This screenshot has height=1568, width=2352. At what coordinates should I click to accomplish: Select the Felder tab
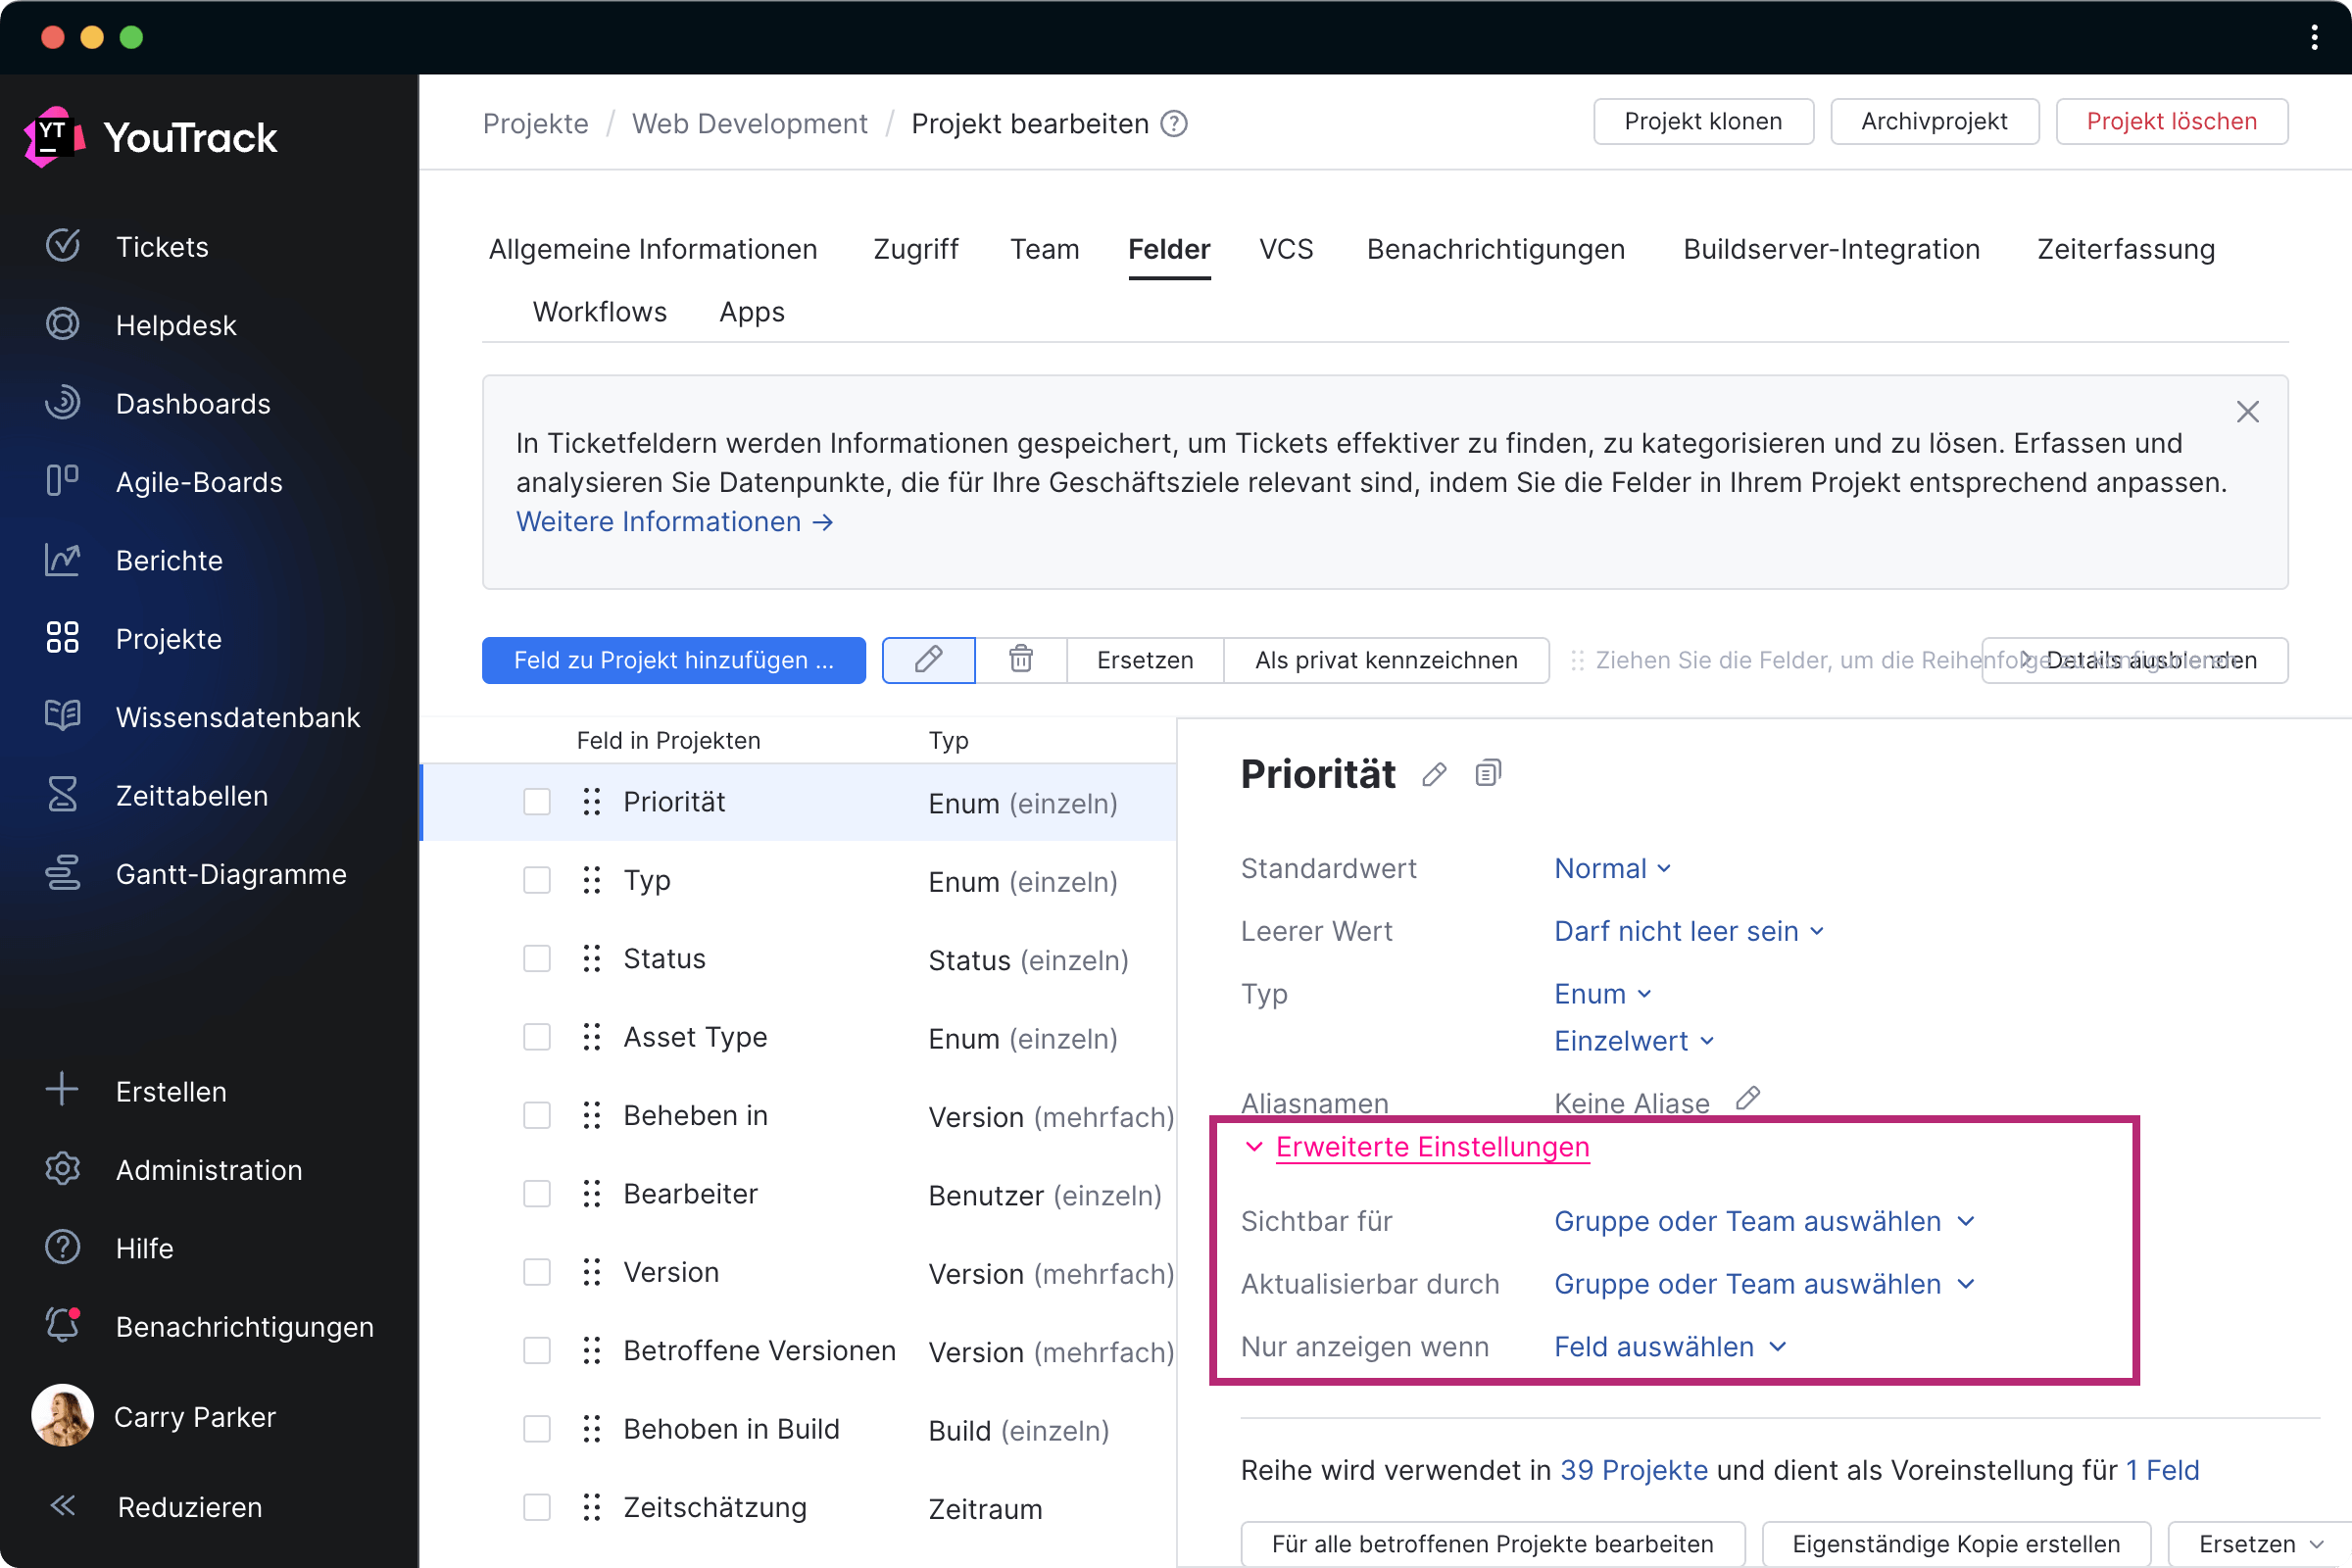tap(1169, 249)
